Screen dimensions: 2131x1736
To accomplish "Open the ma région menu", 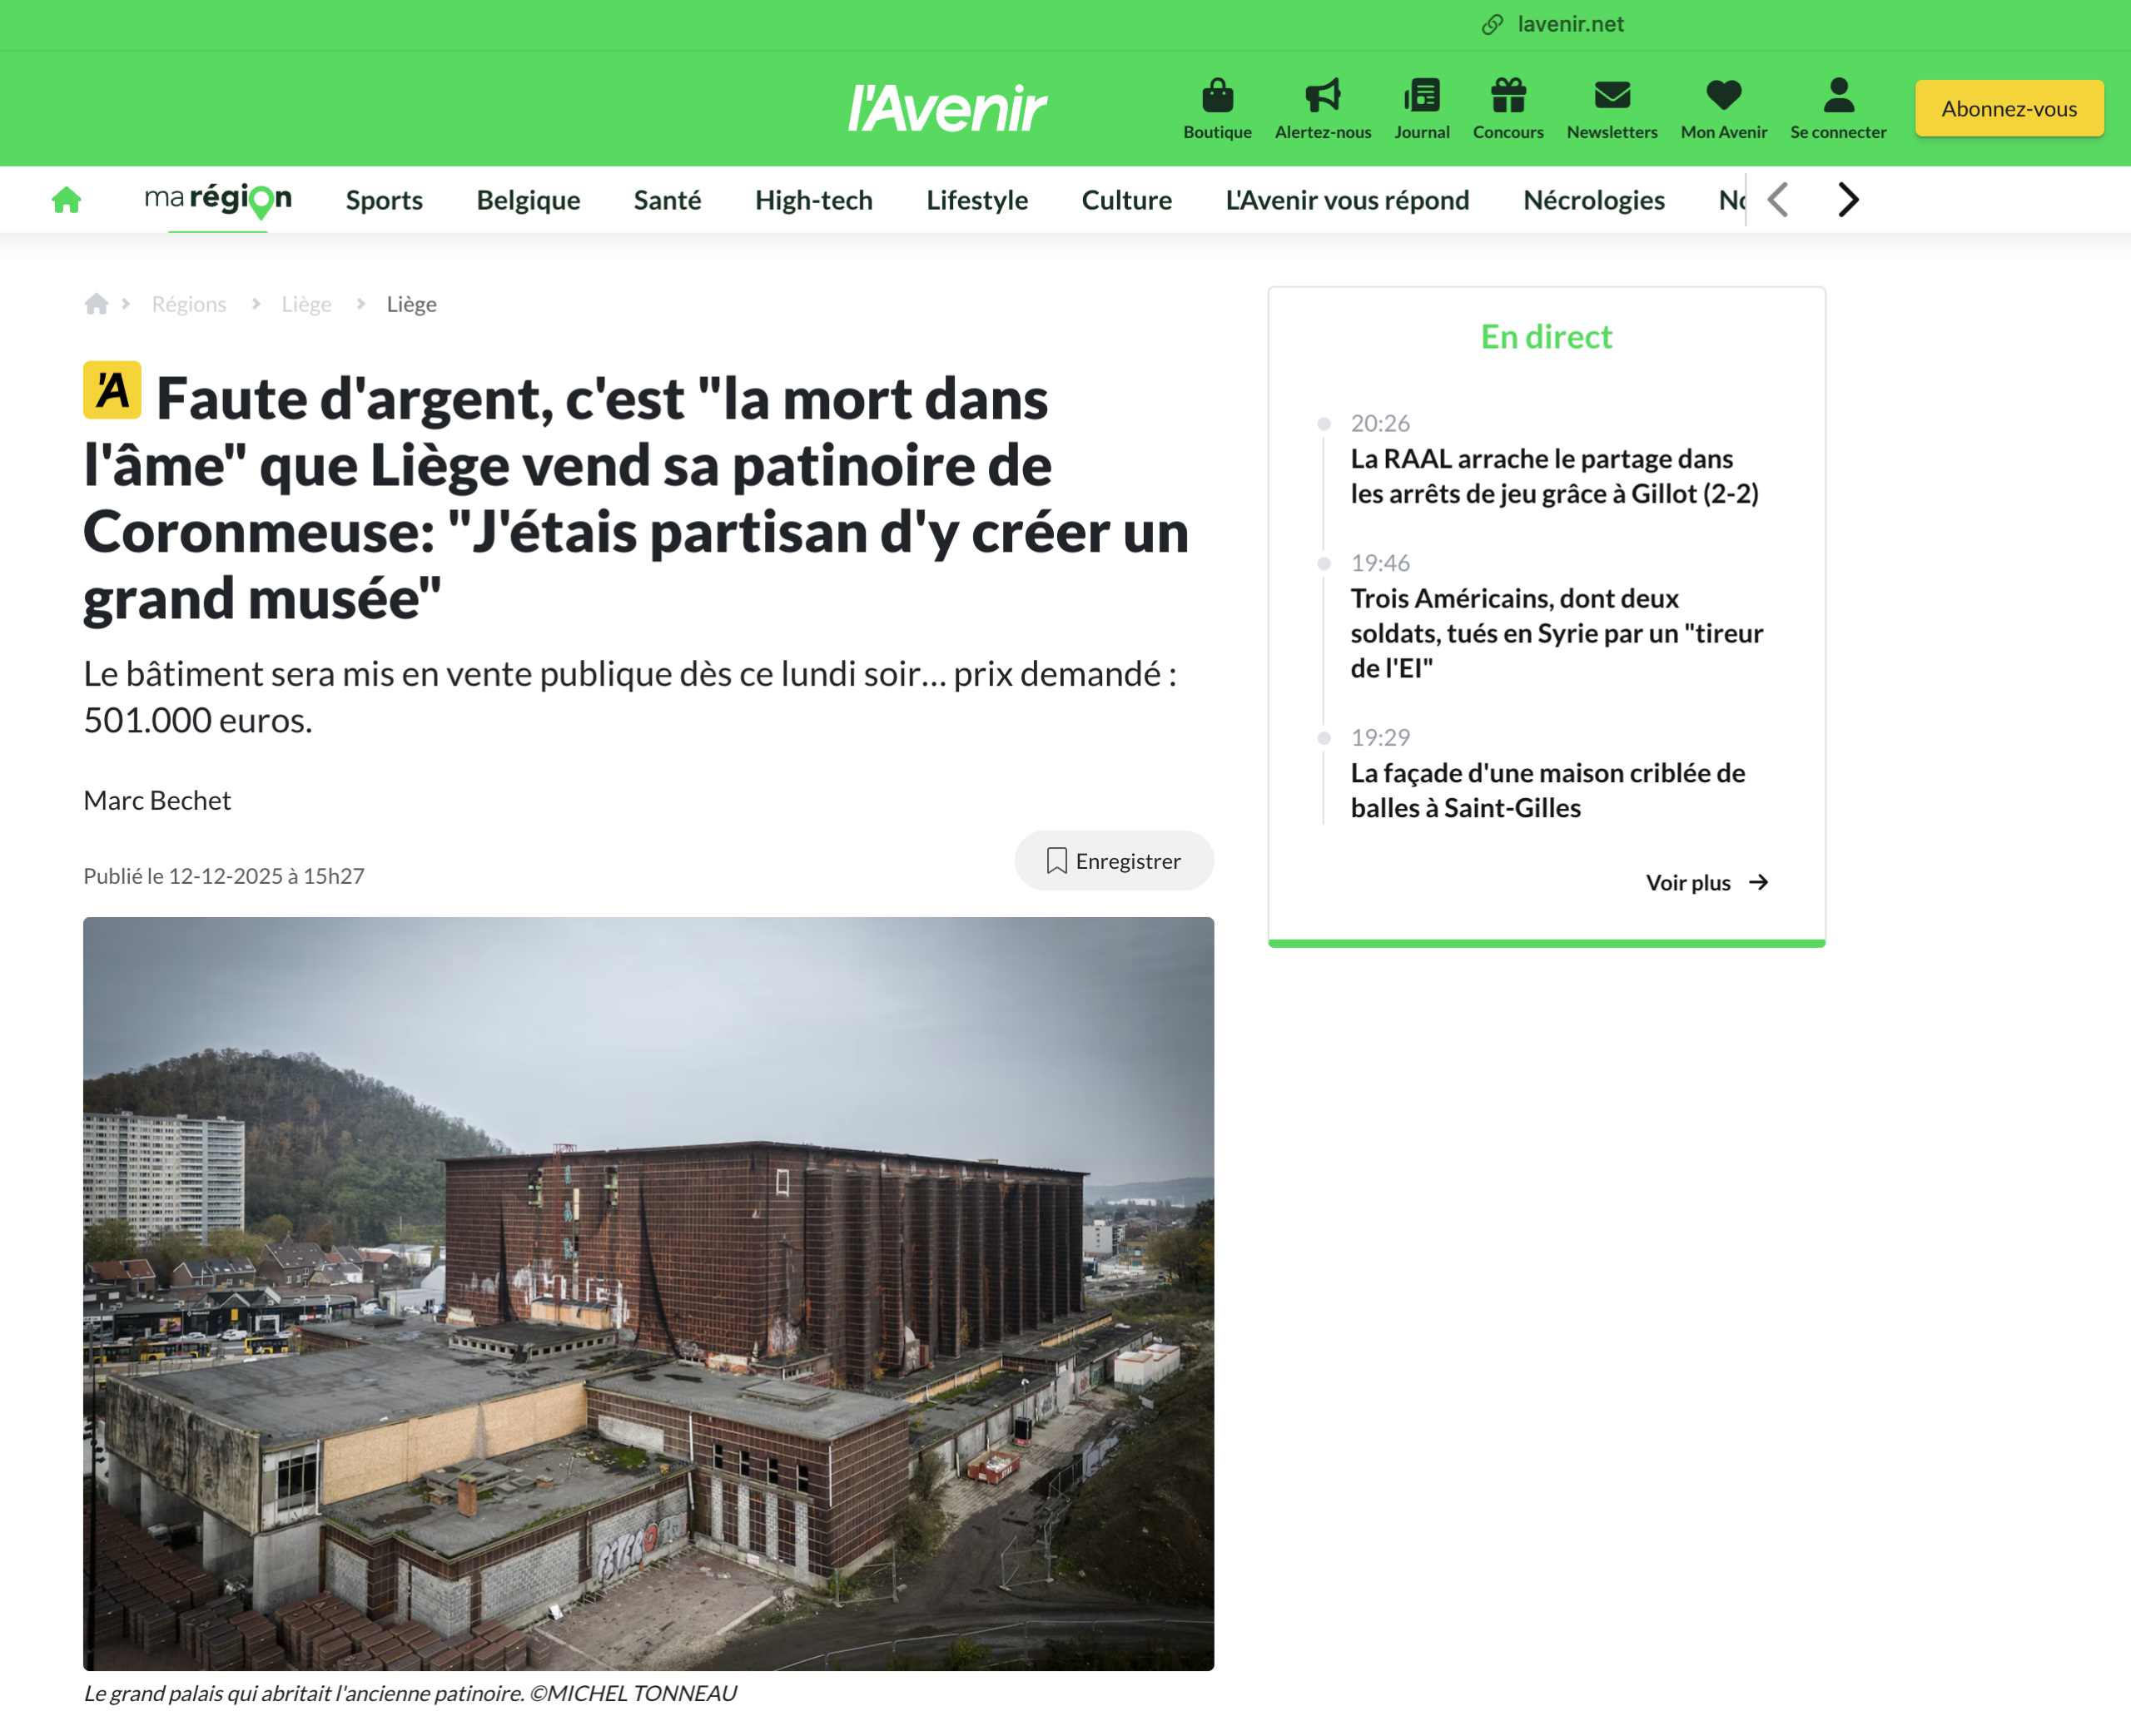I will [x=218, y=199].
